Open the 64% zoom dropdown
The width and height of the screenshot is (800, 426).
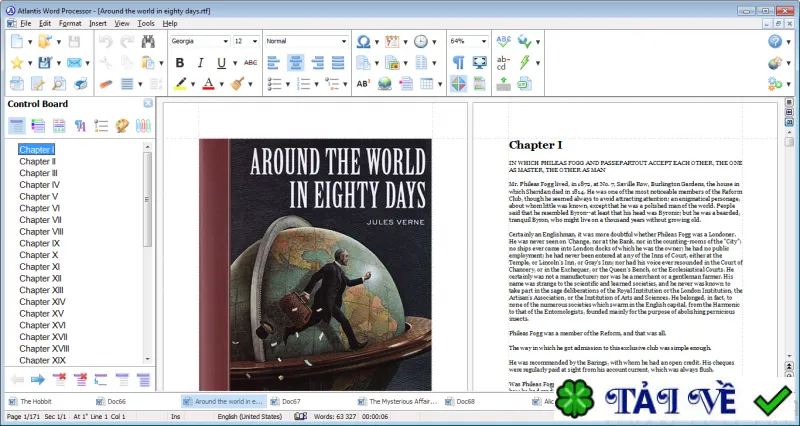tap(468, 41)
